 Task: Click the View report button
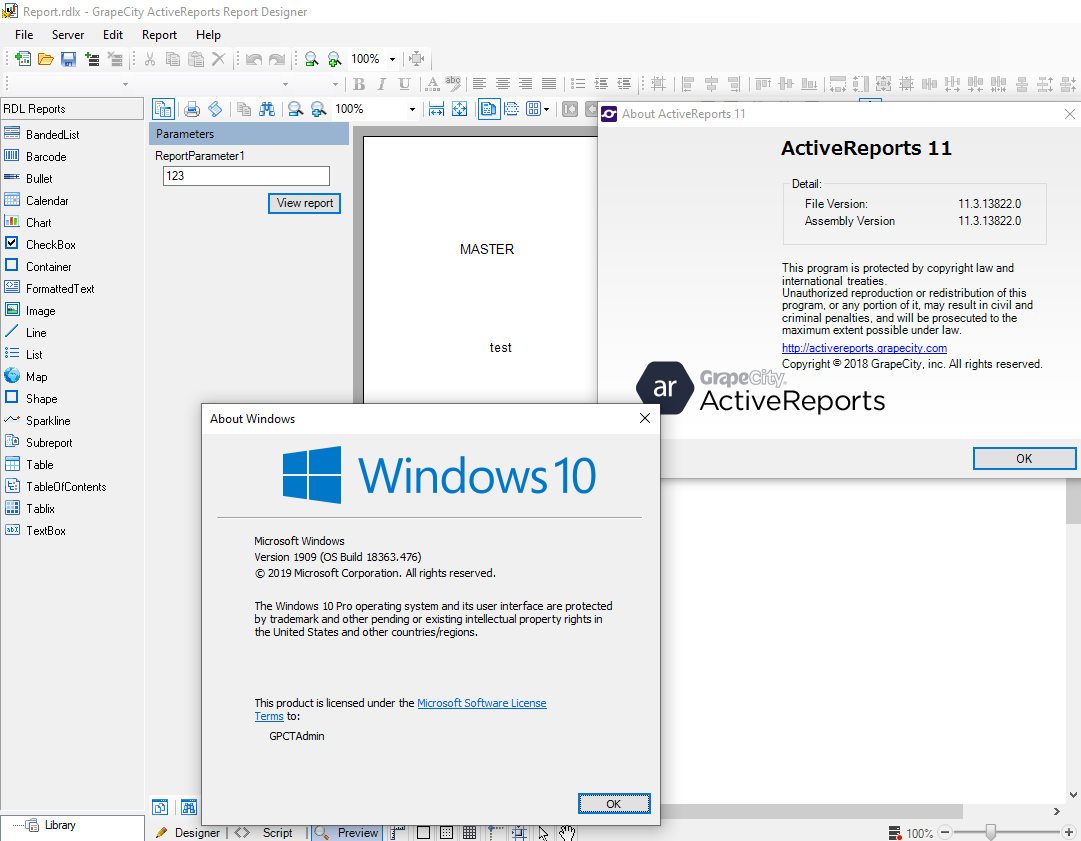[304, 203]
